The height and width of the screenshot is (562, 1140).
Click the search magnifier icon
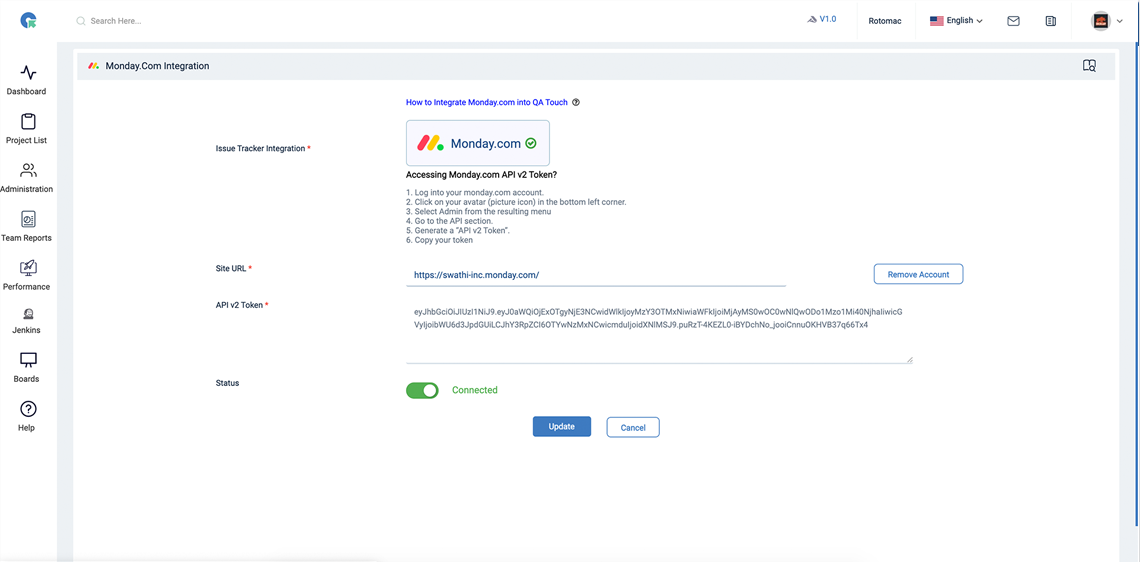point(81,21)
